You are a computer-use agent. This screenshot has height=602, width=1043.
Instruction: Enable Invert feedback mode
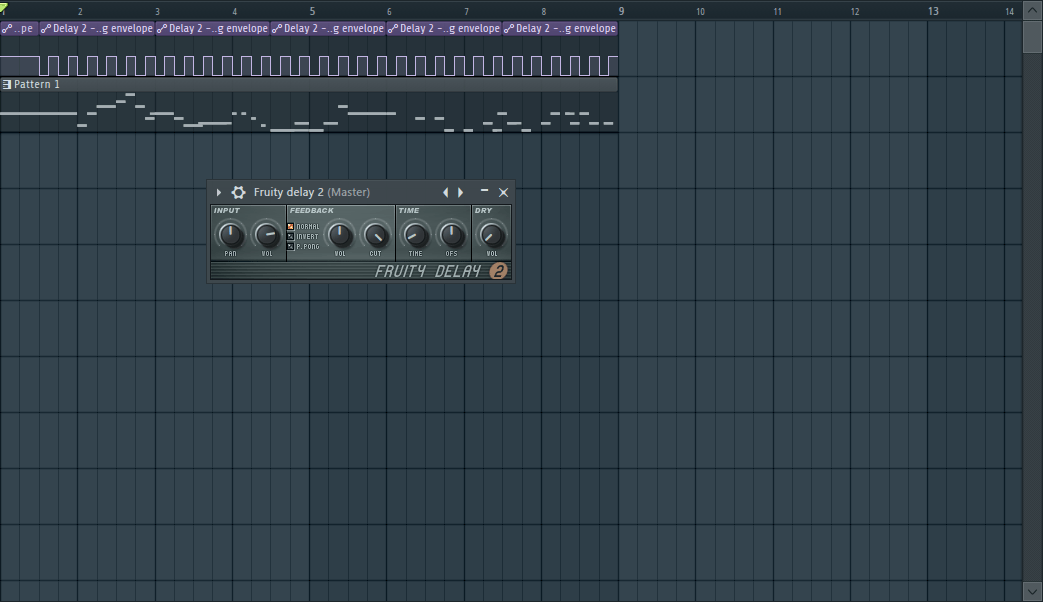tap(291, 236)
